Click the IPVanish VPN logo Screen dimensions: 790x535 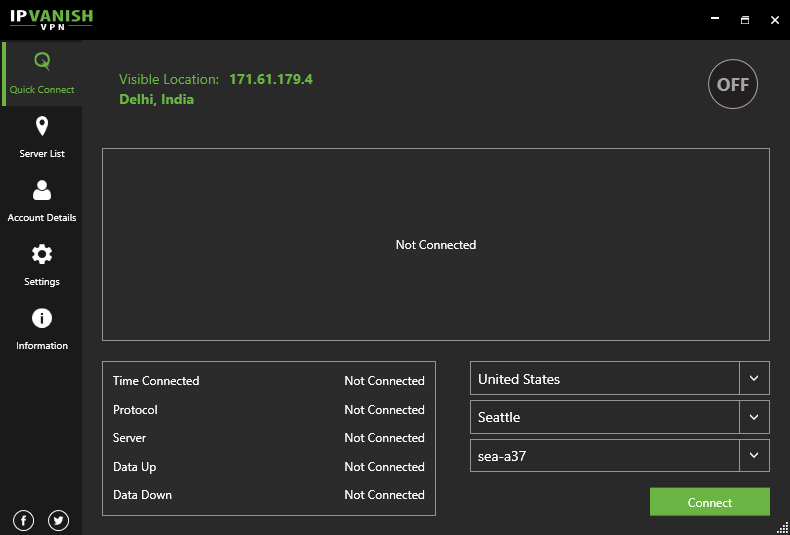coord(53,19)
